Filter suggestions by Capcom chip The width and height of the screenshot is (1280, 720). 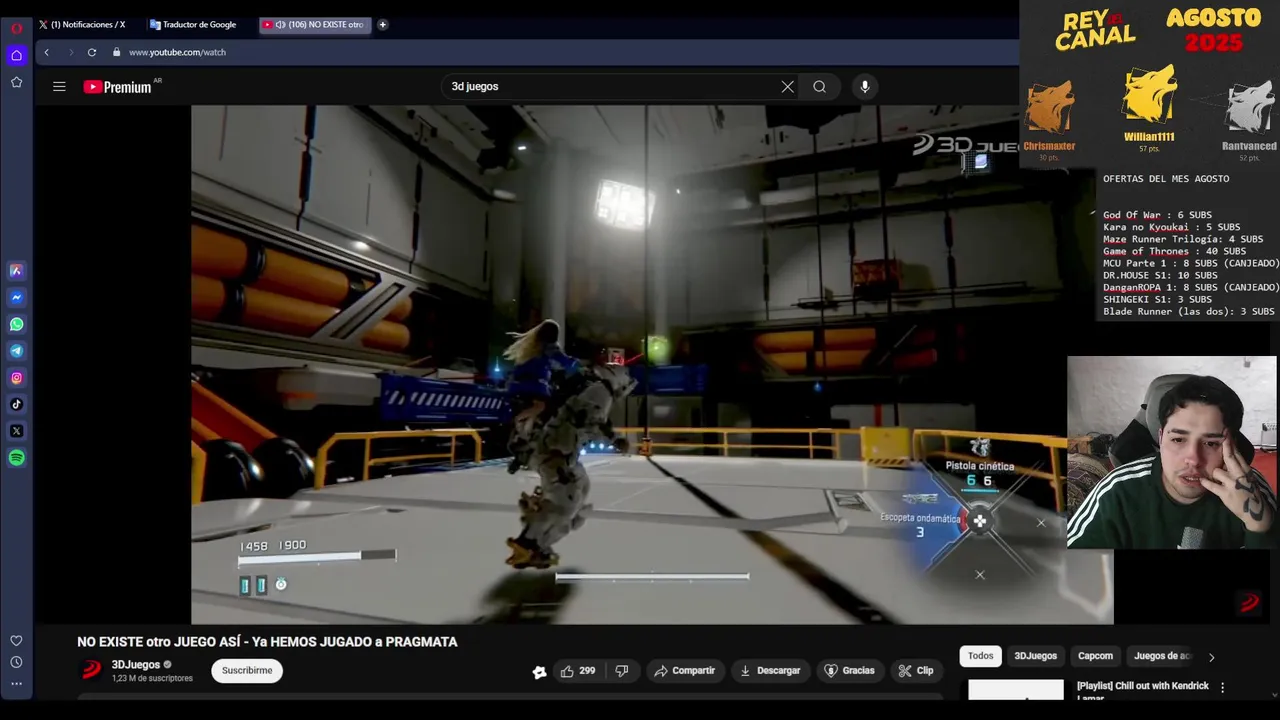(1095, 656)
